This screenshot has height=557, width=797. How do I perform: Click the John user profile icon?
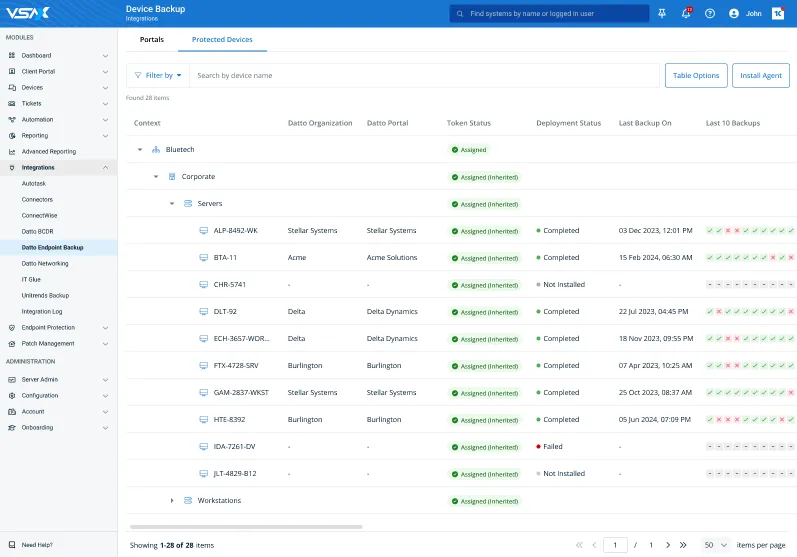[735, 14]
